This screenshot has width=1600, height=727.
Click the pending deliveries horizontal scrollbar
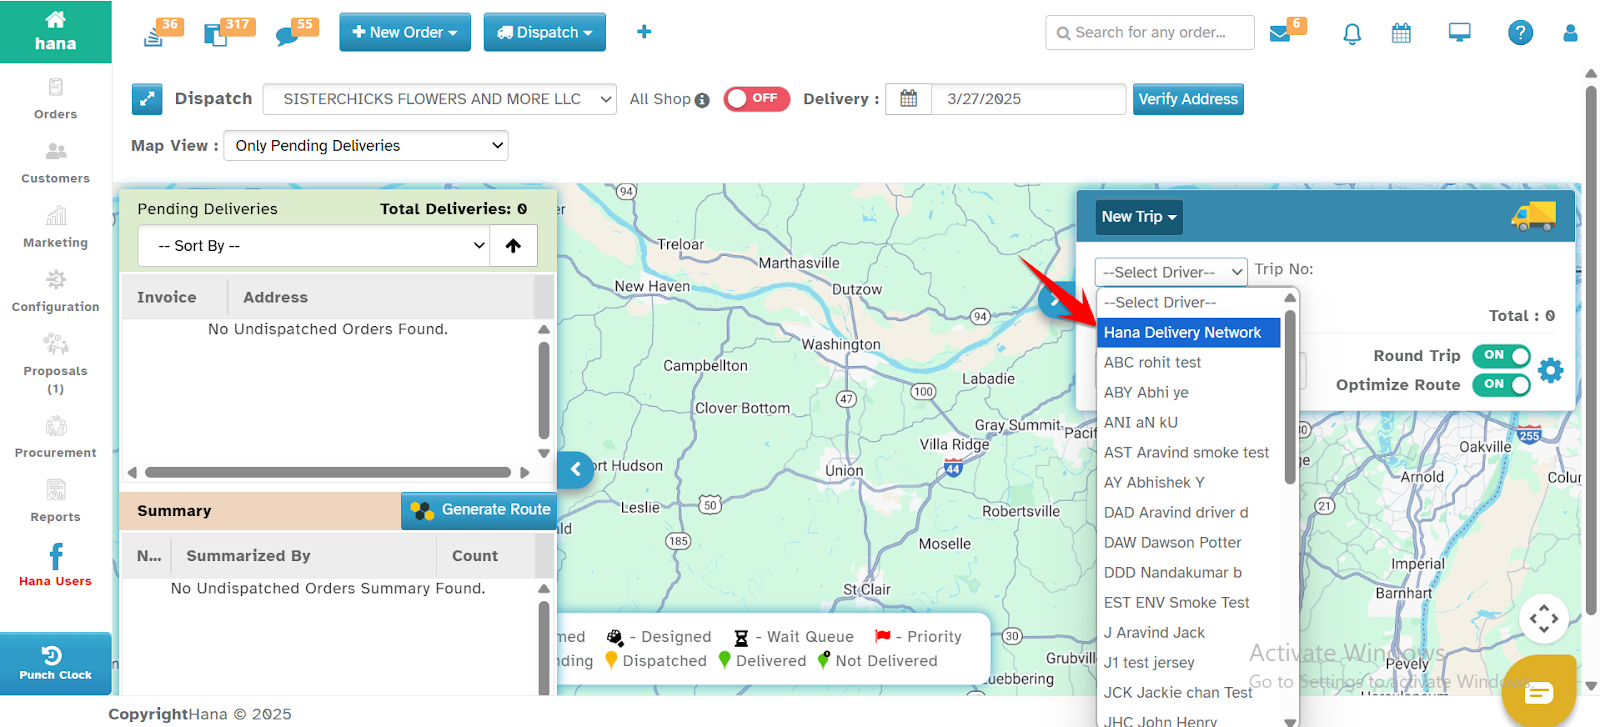pyautogui.click(x=328, y=473)
